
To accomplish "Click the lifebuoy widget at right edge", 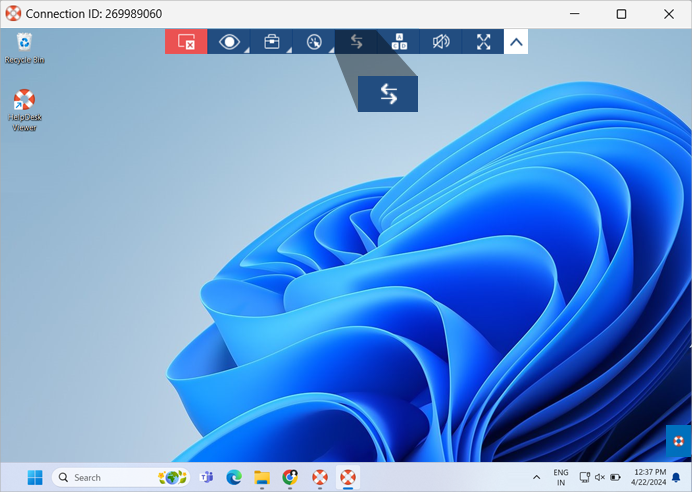I will pos(678,440).
